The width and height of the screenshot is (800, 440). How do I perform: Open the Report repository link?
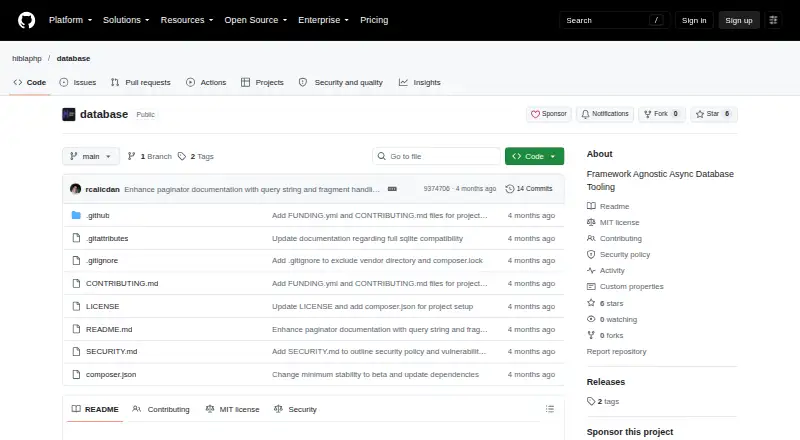[x=616, y=351]
